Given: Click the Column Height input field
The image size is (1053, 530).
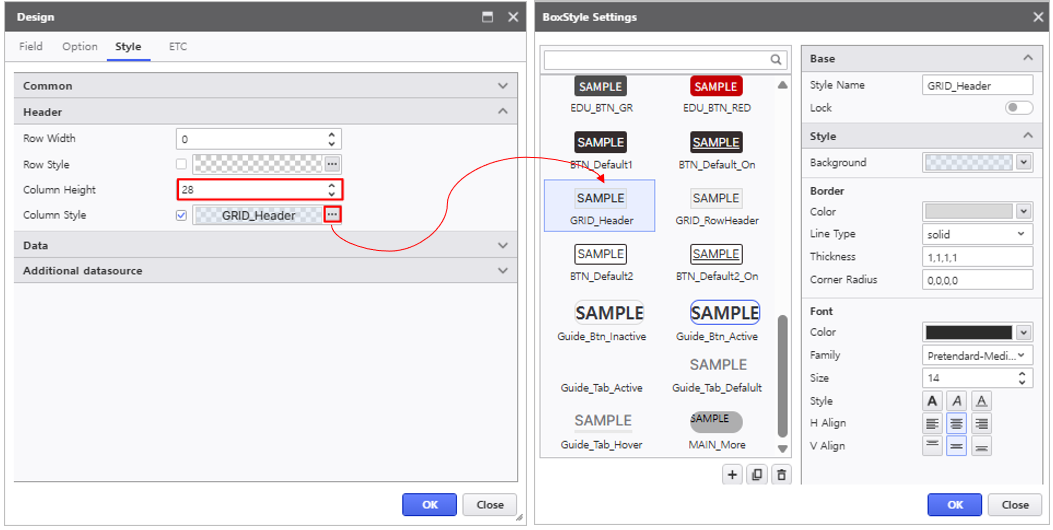Looking at the screenshot, I should coord(261,189).
